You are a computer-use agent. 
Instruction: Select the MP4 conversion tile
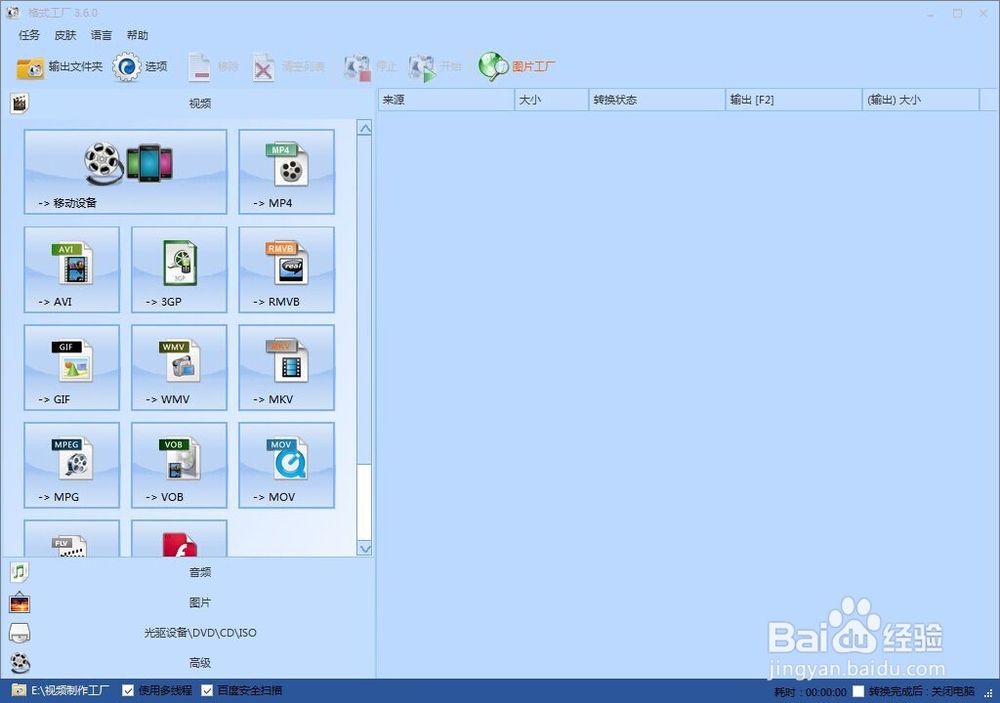[x=286, y=172]
